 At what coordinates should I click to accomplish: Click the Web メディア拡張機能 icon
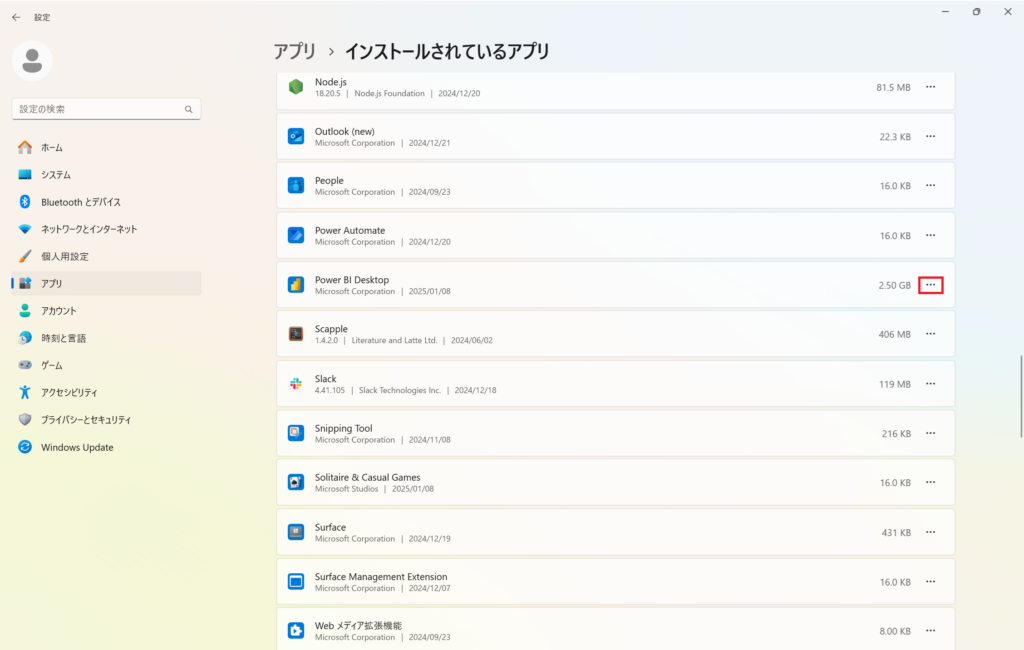click(x=296, y=630)
